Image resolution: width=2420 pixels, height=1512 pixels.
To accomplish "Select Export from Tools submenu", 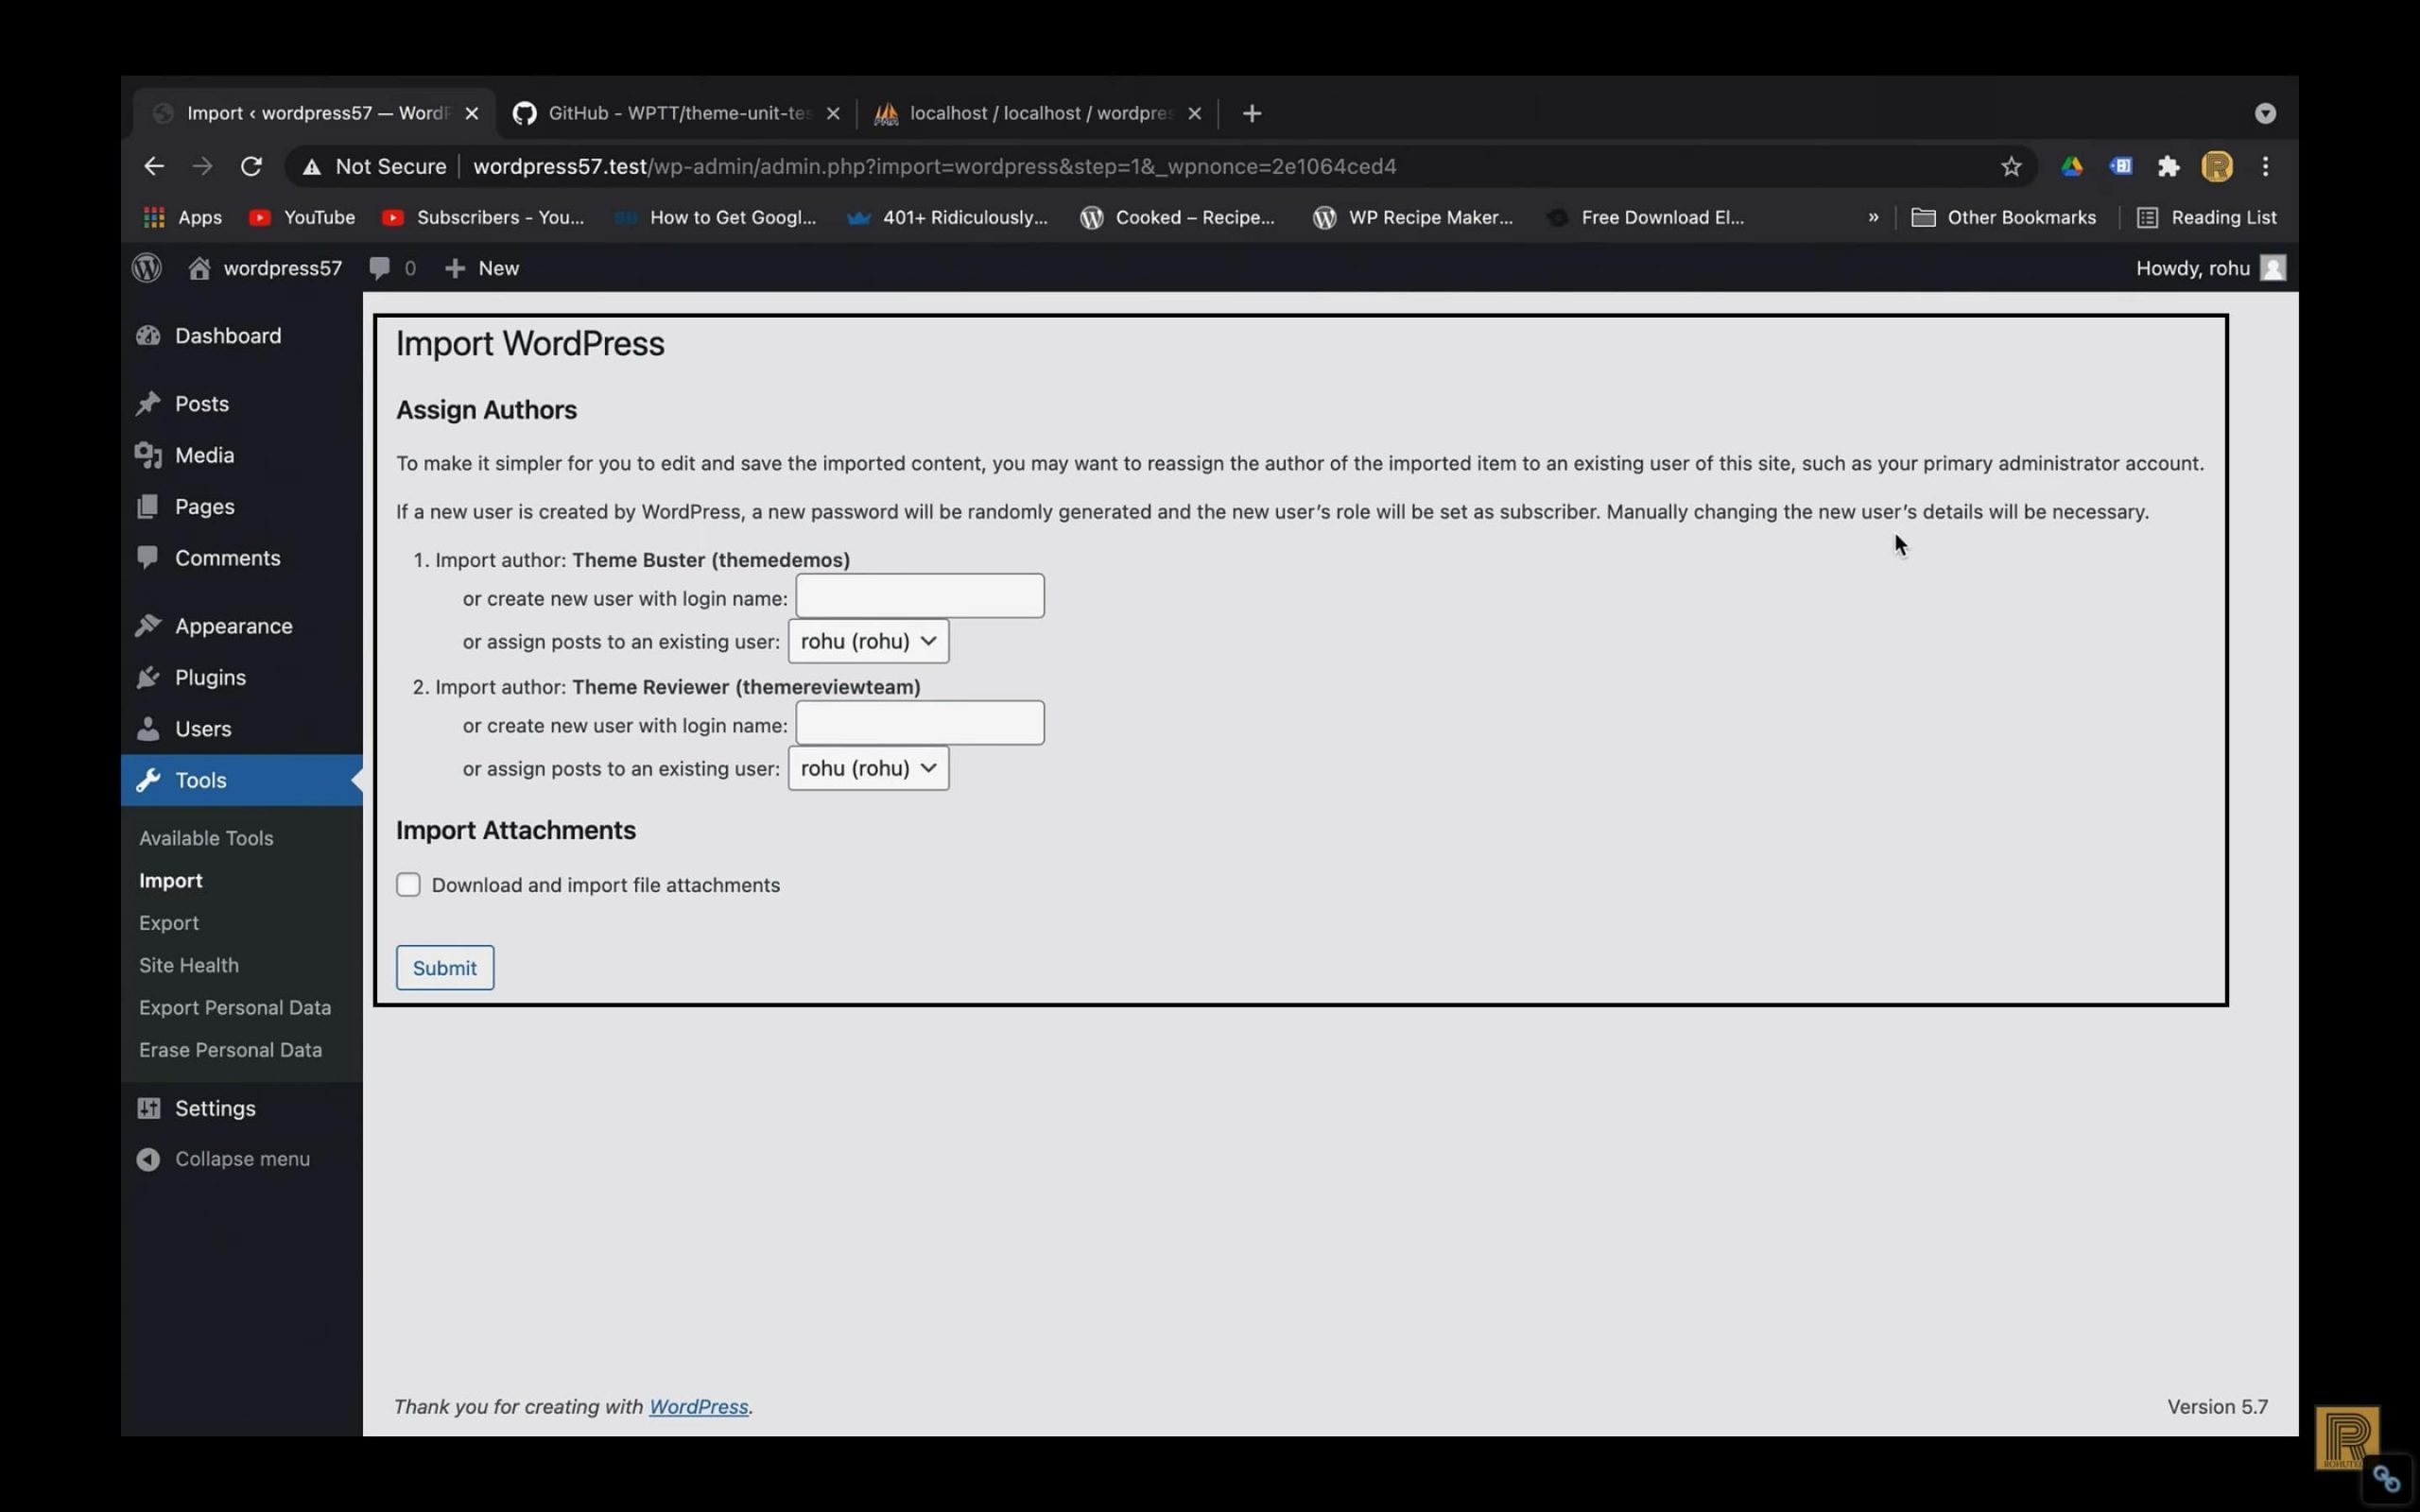I will [169, 921].
